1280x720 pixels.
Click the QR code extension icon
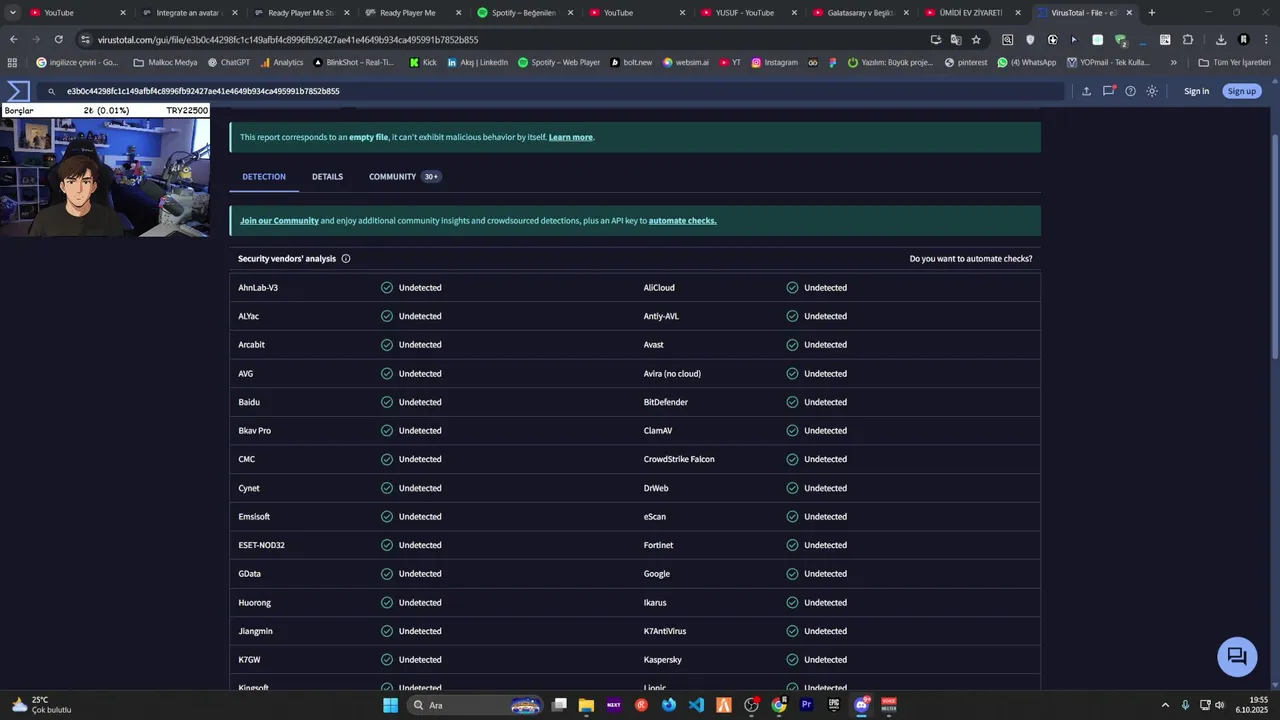tap(1165, 40)
